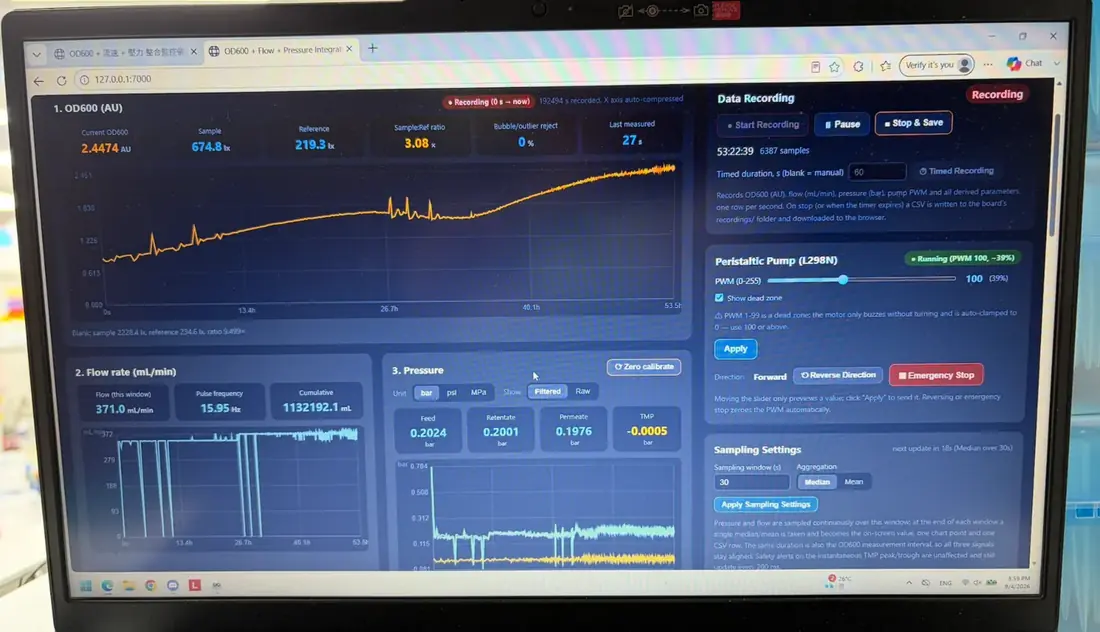Open Chrome from taskbar
The height and width of the screenshot is (632, 1100).
pyautogui.click(x=151, y=586)
